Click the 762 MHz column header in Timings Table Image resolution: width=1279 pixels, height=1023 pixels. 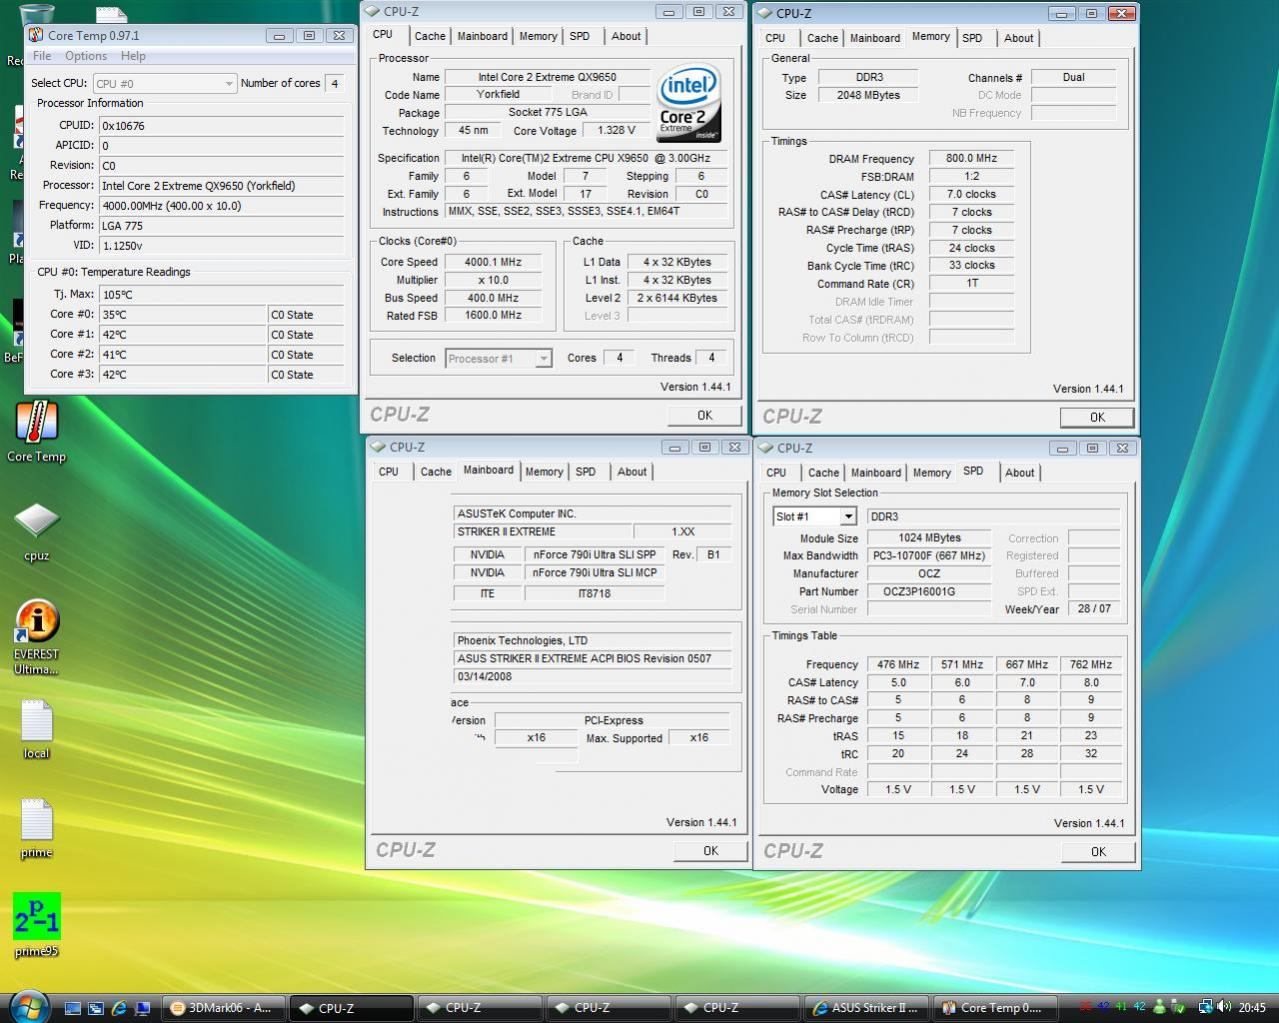point(1090,664)
